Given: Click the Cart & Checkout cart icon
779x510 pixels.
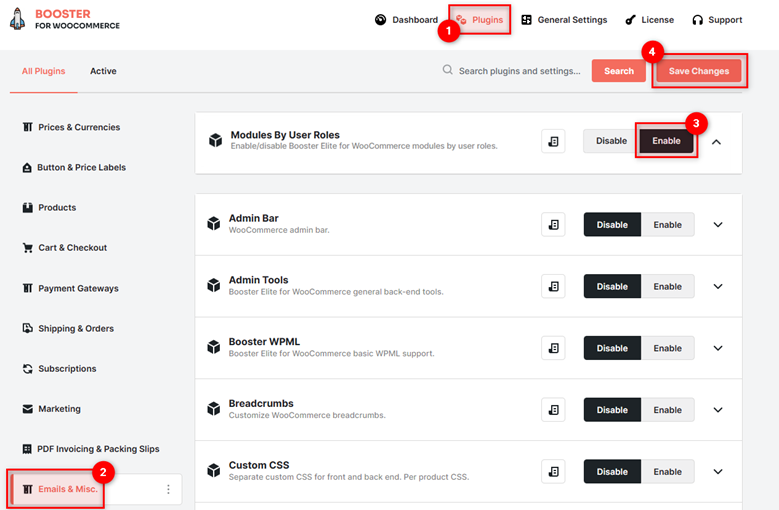Looking at the screenshot, I should (28, 248).
